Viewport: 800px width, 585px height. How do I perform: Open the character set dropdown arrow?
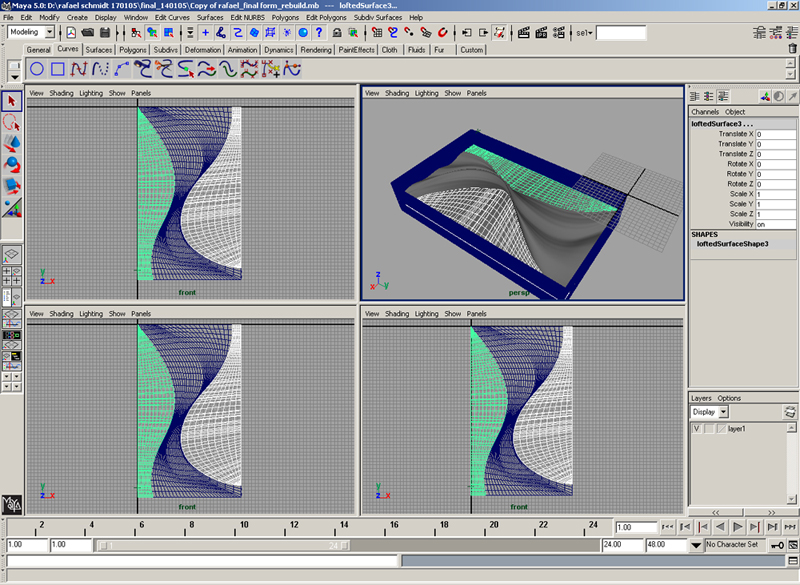pyautogui.click(x=696, y=545)
